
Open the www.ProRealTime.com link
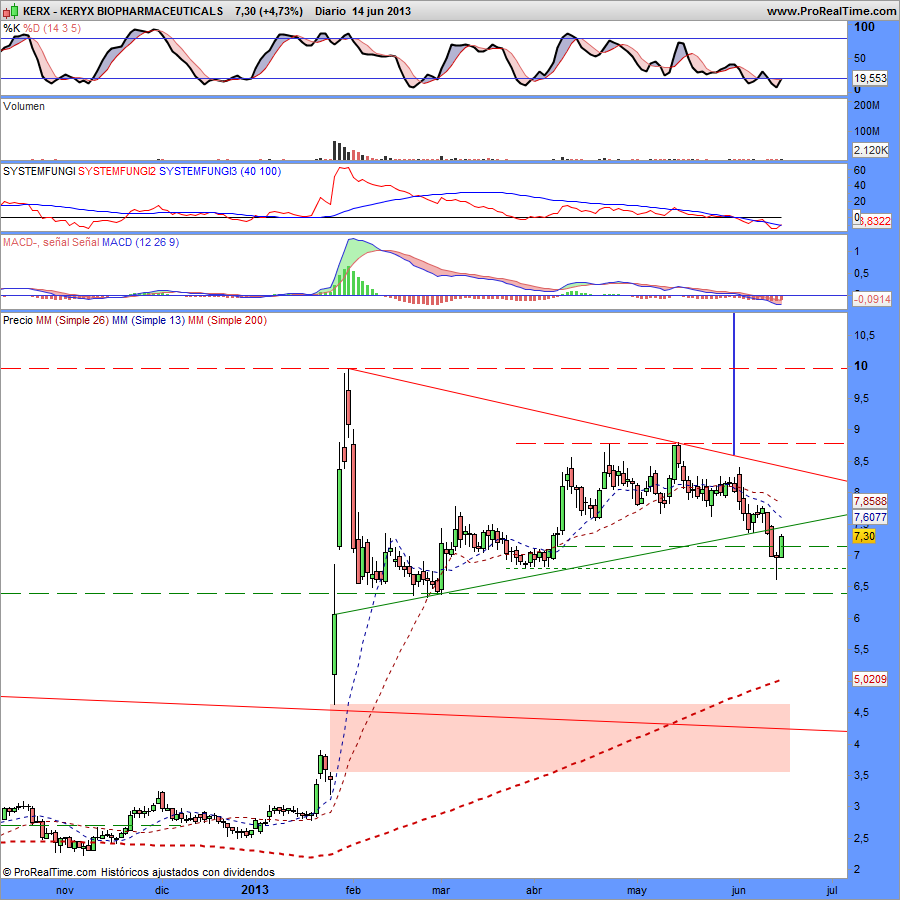tap(831, 11)
